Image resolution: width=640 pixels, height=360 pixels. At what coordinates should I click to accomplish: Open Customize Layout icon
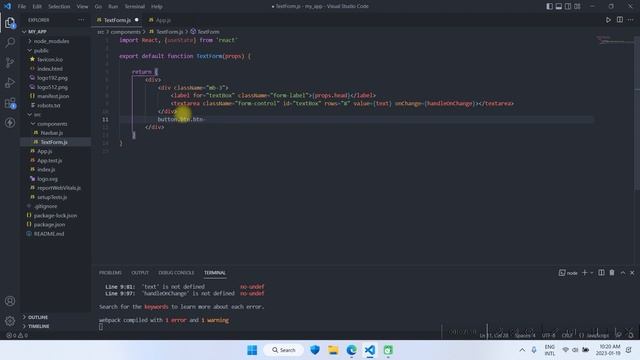point(577,6)
